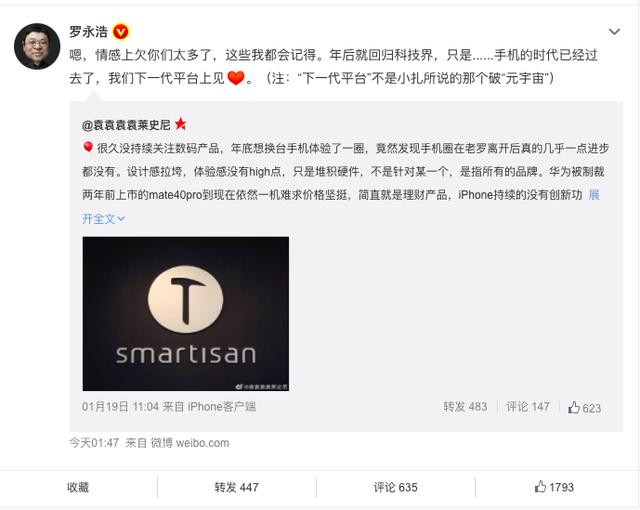
Task: View quoted post comments 评论 147
Action: pos(528,406)
